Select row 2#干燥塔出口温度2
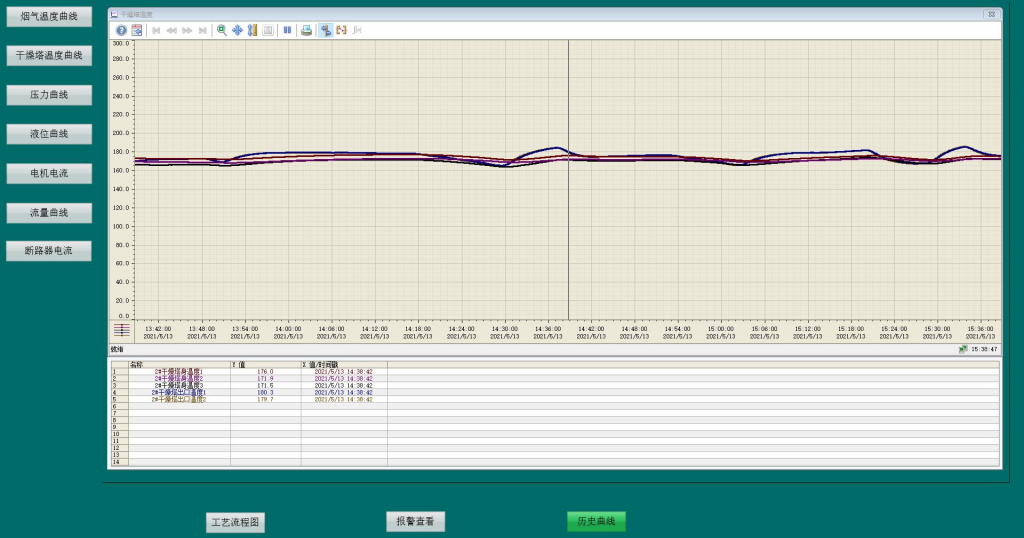The height and width of the screenshot is (538, 1024). point(179,399)
